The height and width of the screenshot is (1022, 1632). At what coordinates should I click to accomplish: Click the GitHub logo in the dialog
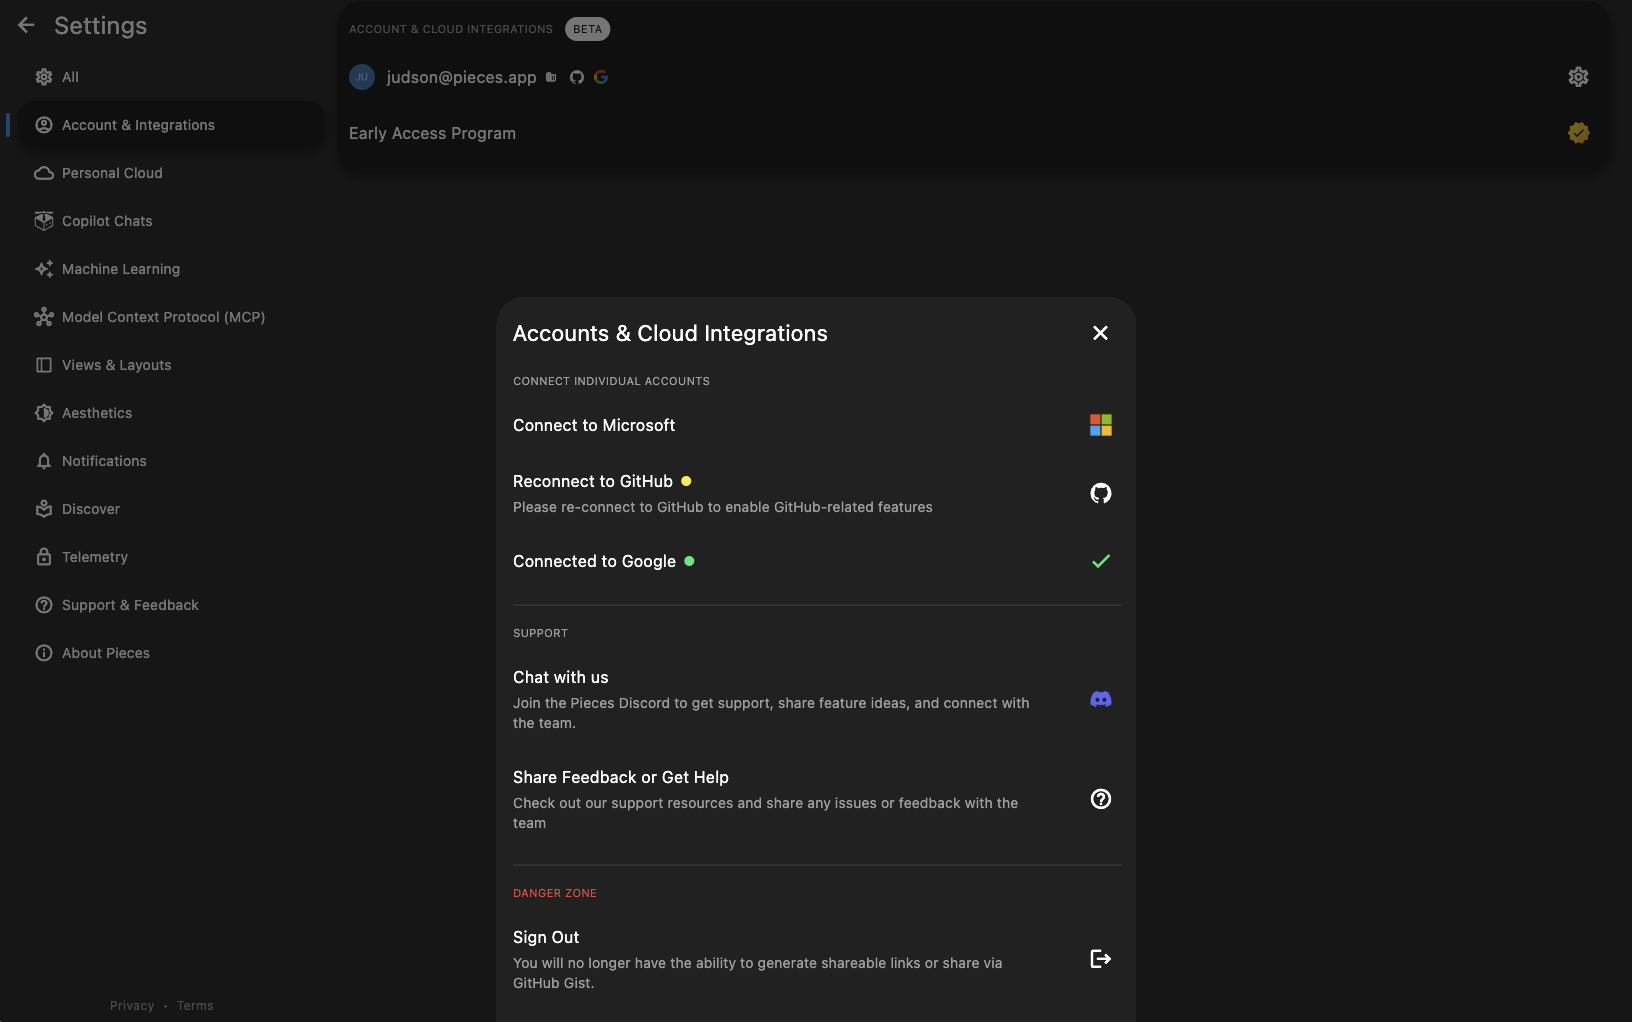(1101, 493)
